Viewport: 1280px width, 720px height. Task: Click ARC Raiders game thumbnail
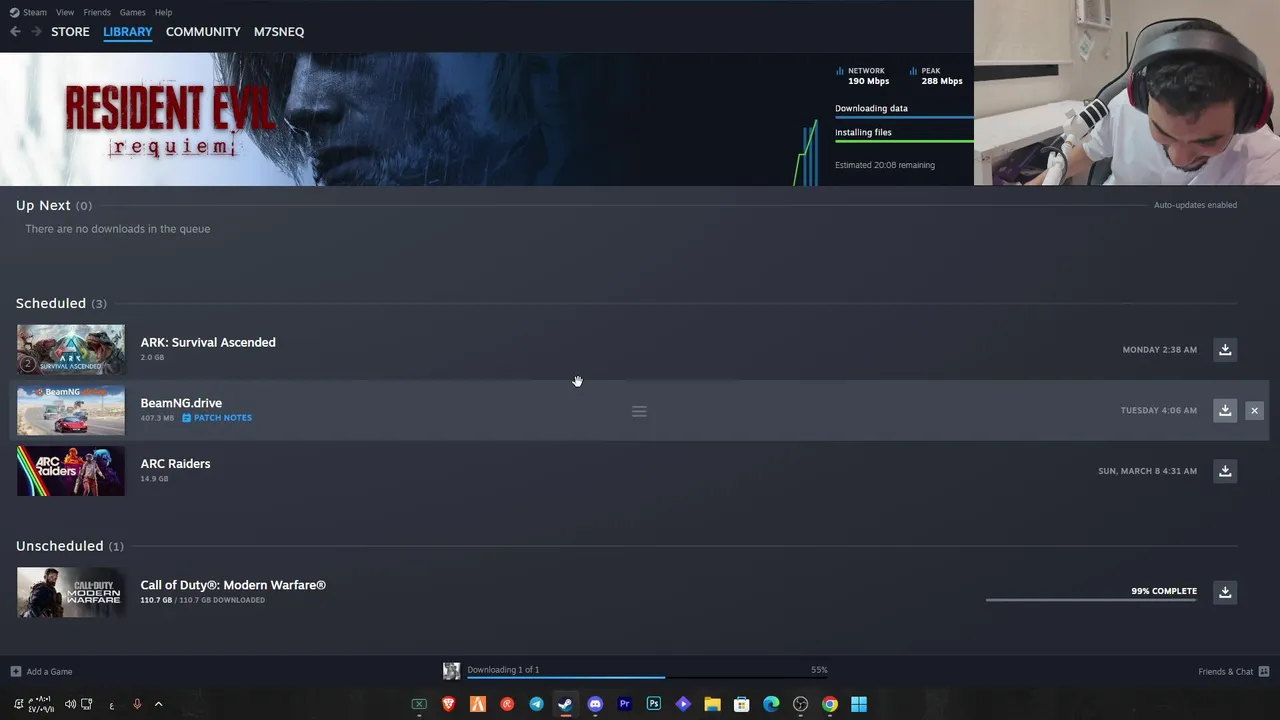click(x=71, y=471)
